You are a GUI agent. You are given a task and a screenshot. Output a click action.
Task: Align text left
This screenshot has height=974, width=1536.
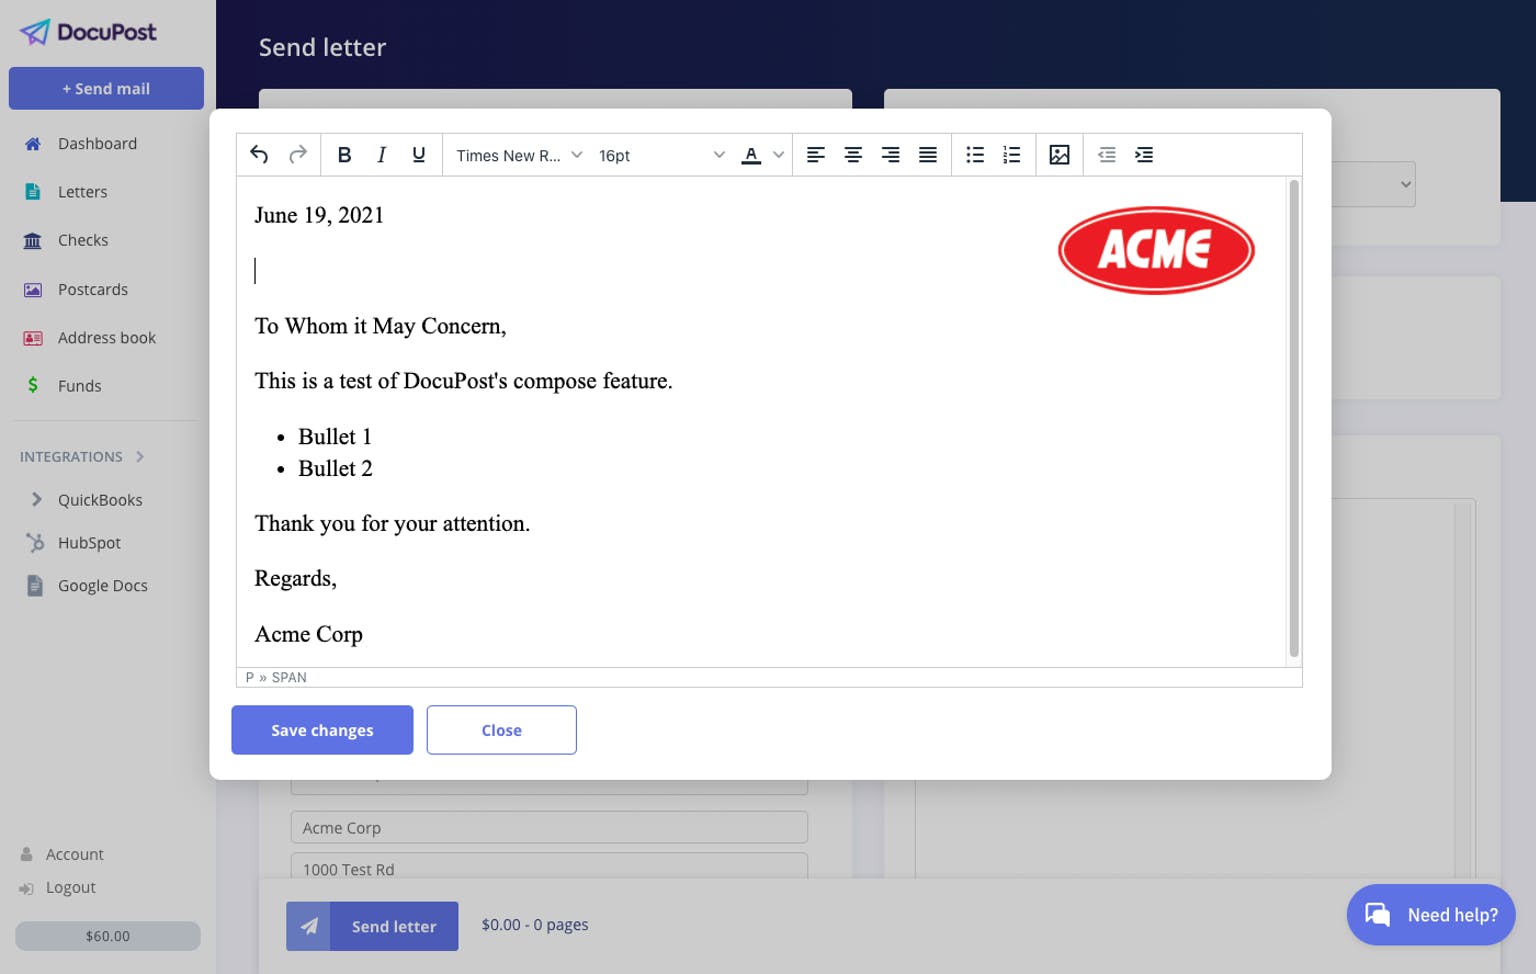(816, 155)
